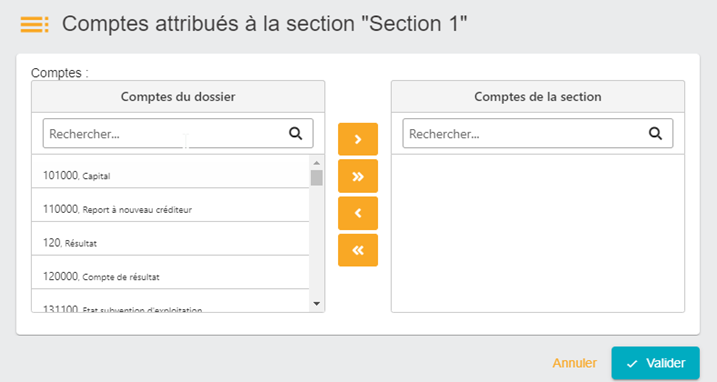Click scrollbar up arrow in account list
Viewport: 717px width, 382px height.
pos(316,163)
